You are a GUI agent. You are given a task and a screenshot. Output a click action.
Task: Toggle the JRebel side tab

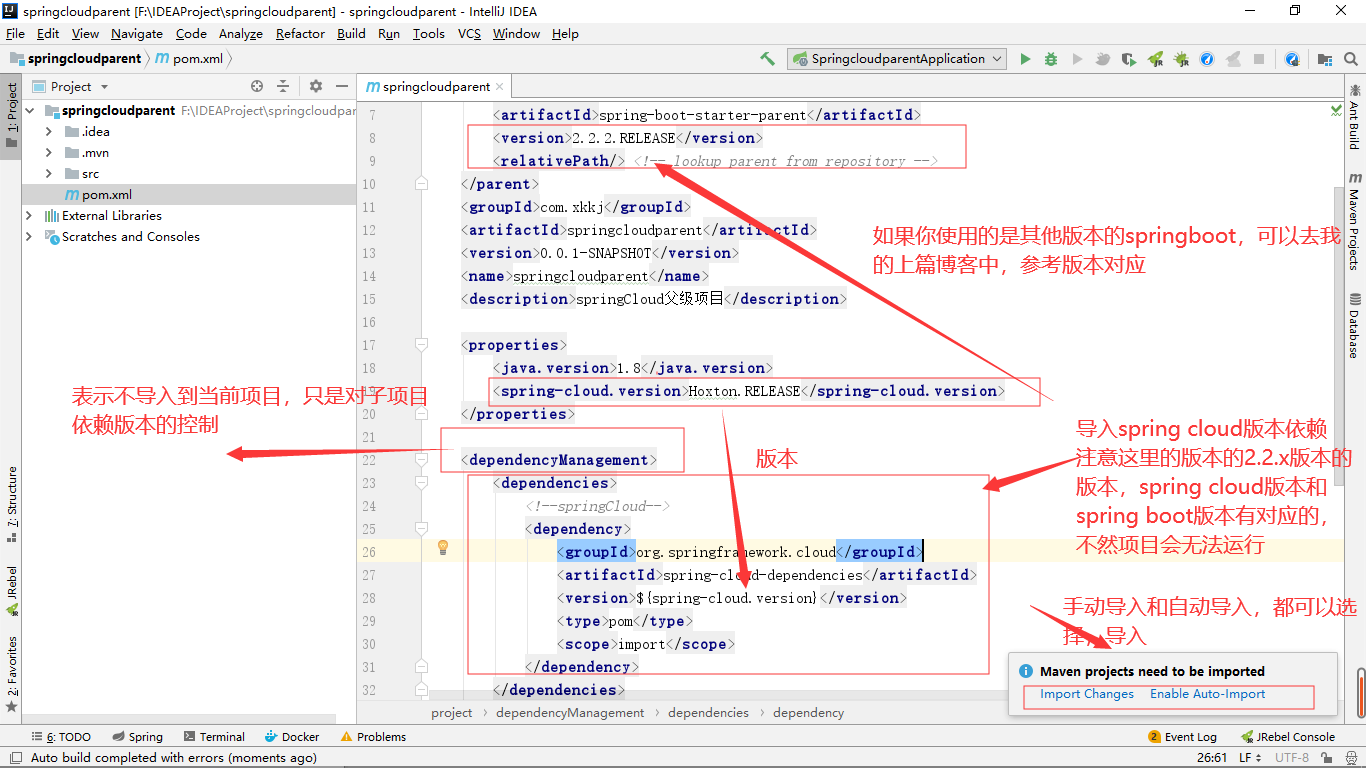coord(11,591)
